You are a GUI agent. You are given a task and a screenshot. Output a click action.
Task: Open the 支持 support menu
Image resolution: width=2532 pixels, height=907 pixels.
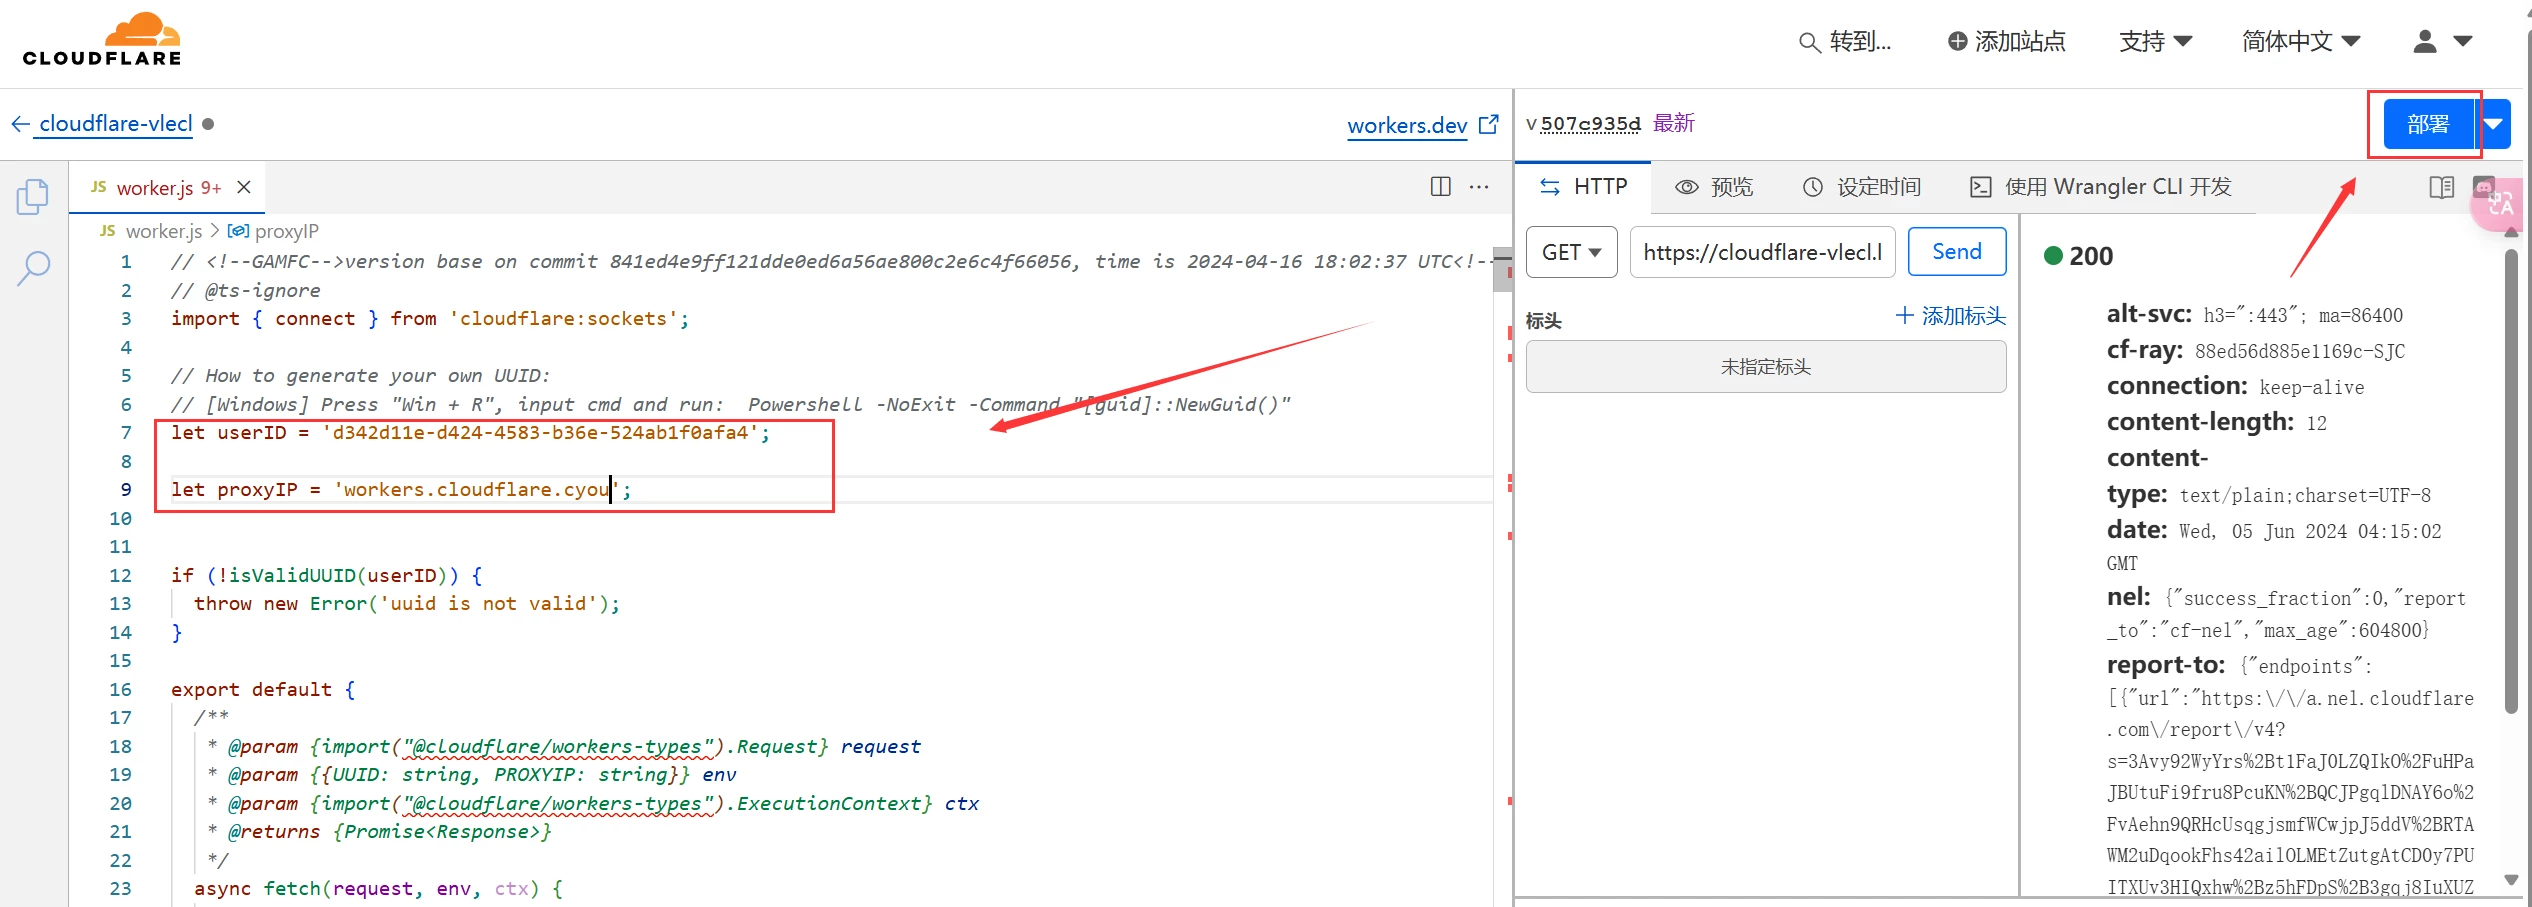click(2155, 42)
